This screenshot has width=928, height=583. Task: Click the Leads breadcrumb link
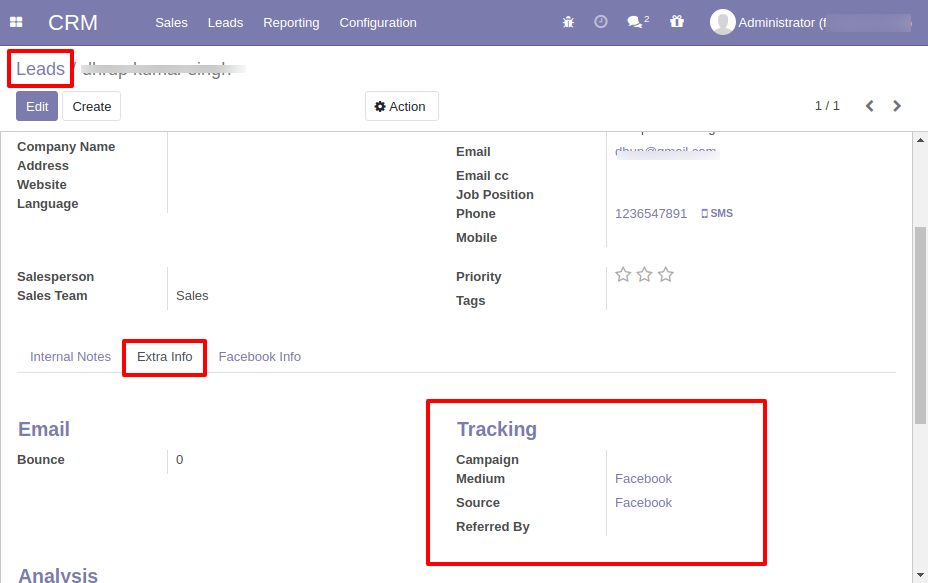[x=40, y=69]
